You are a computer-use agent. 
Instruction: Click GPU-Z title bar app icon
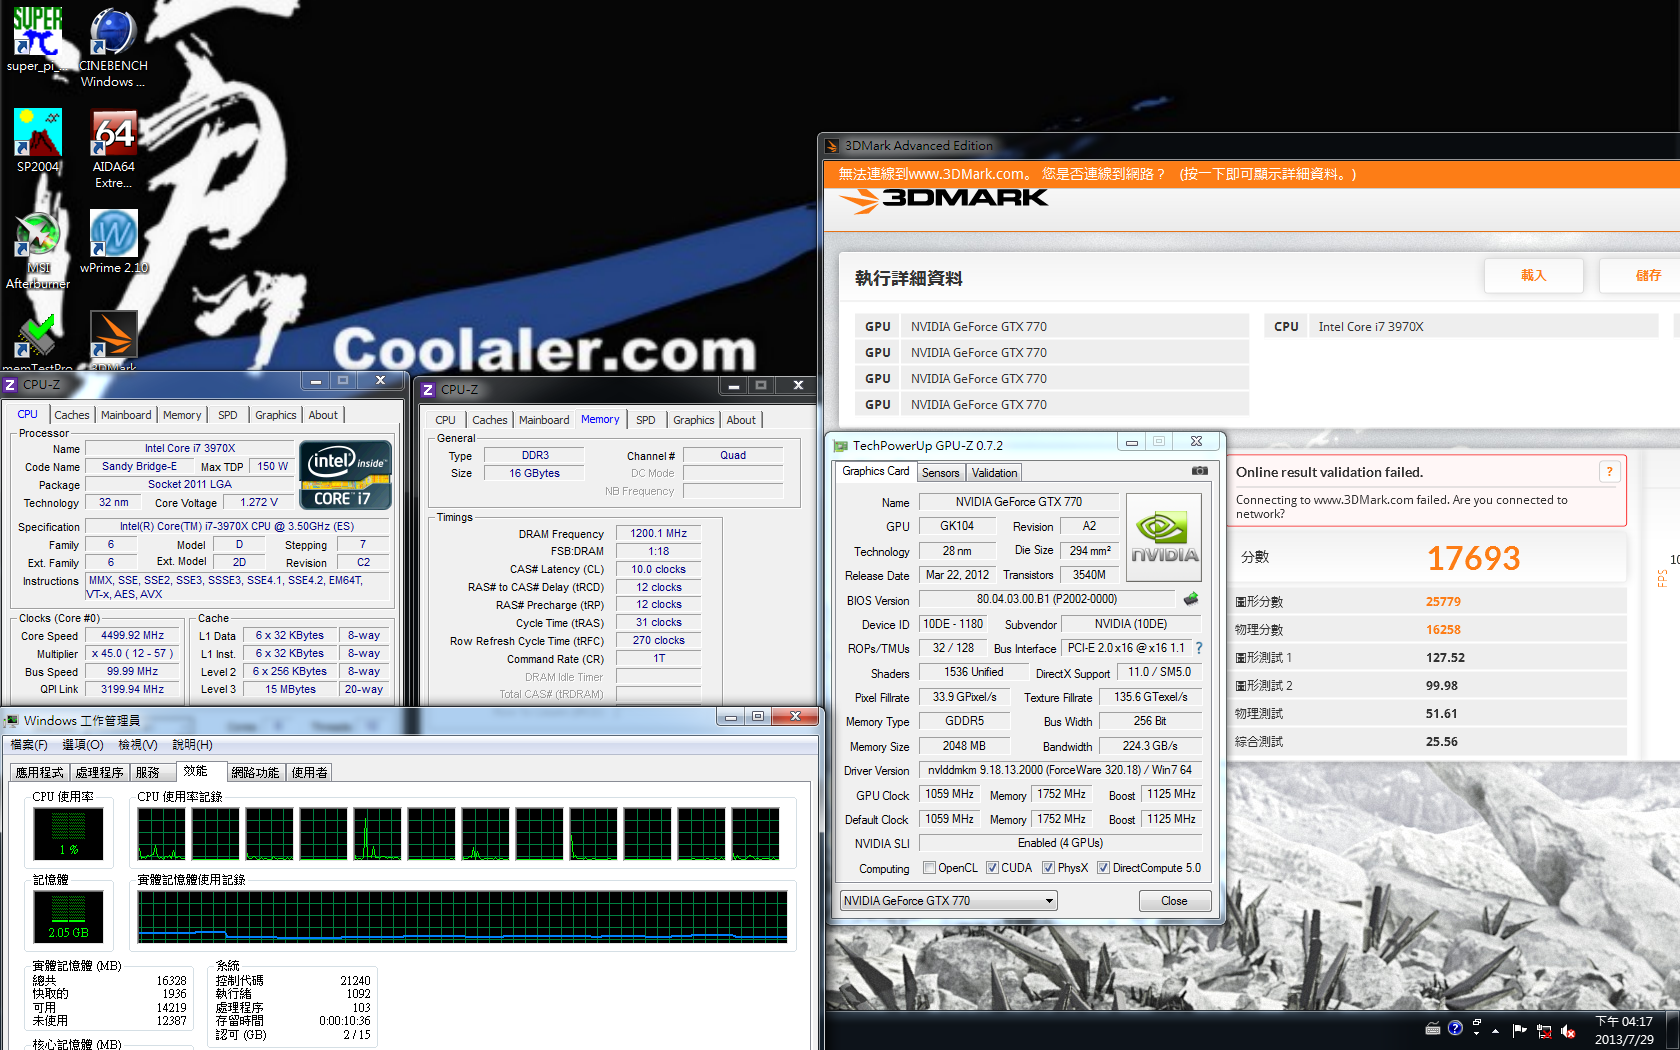pos(841,446)
